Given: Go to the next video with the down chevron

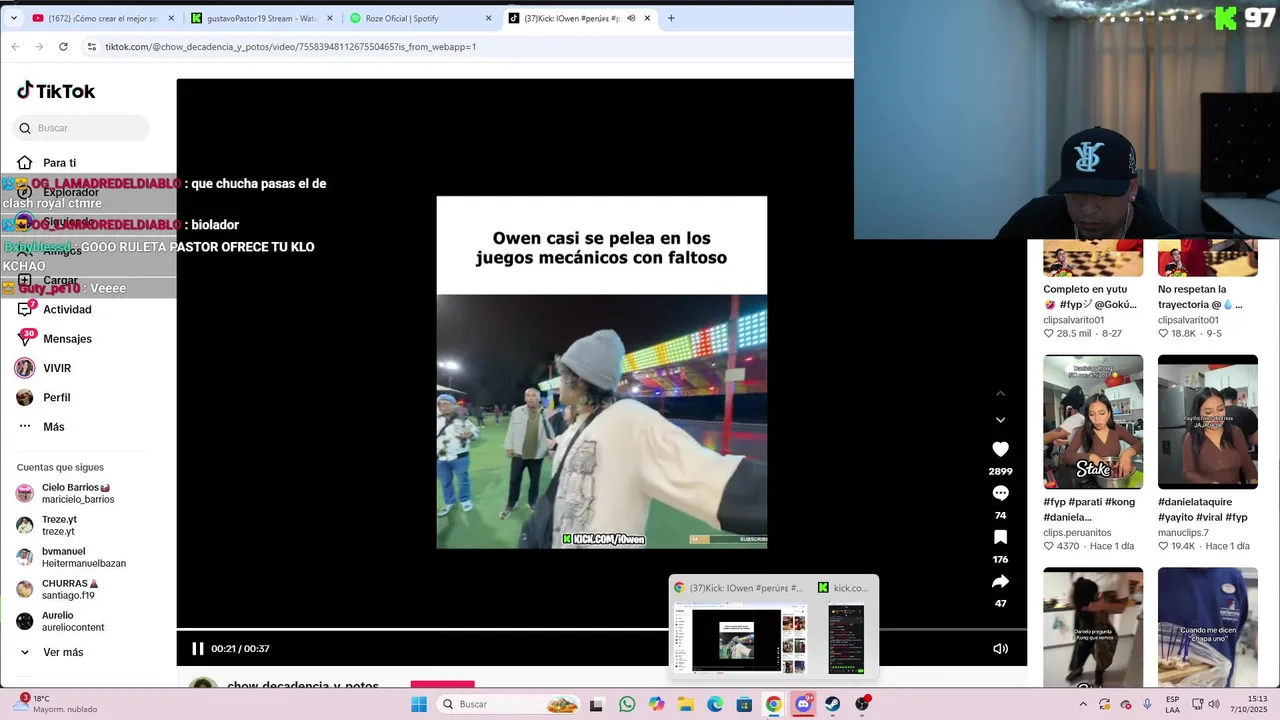Looking at the screenshot, I should coord(1000,420).
